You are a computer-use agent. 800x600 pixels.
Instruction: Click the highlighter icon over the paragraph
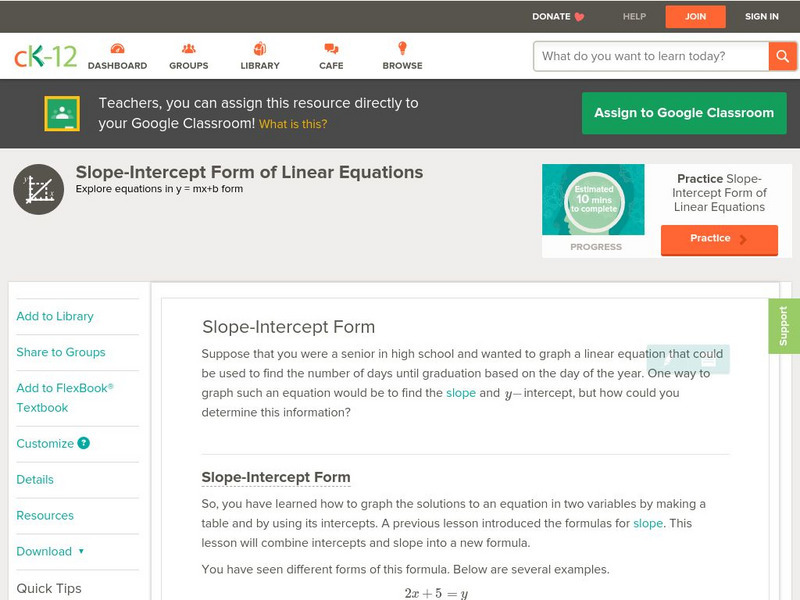click(667, 361)
